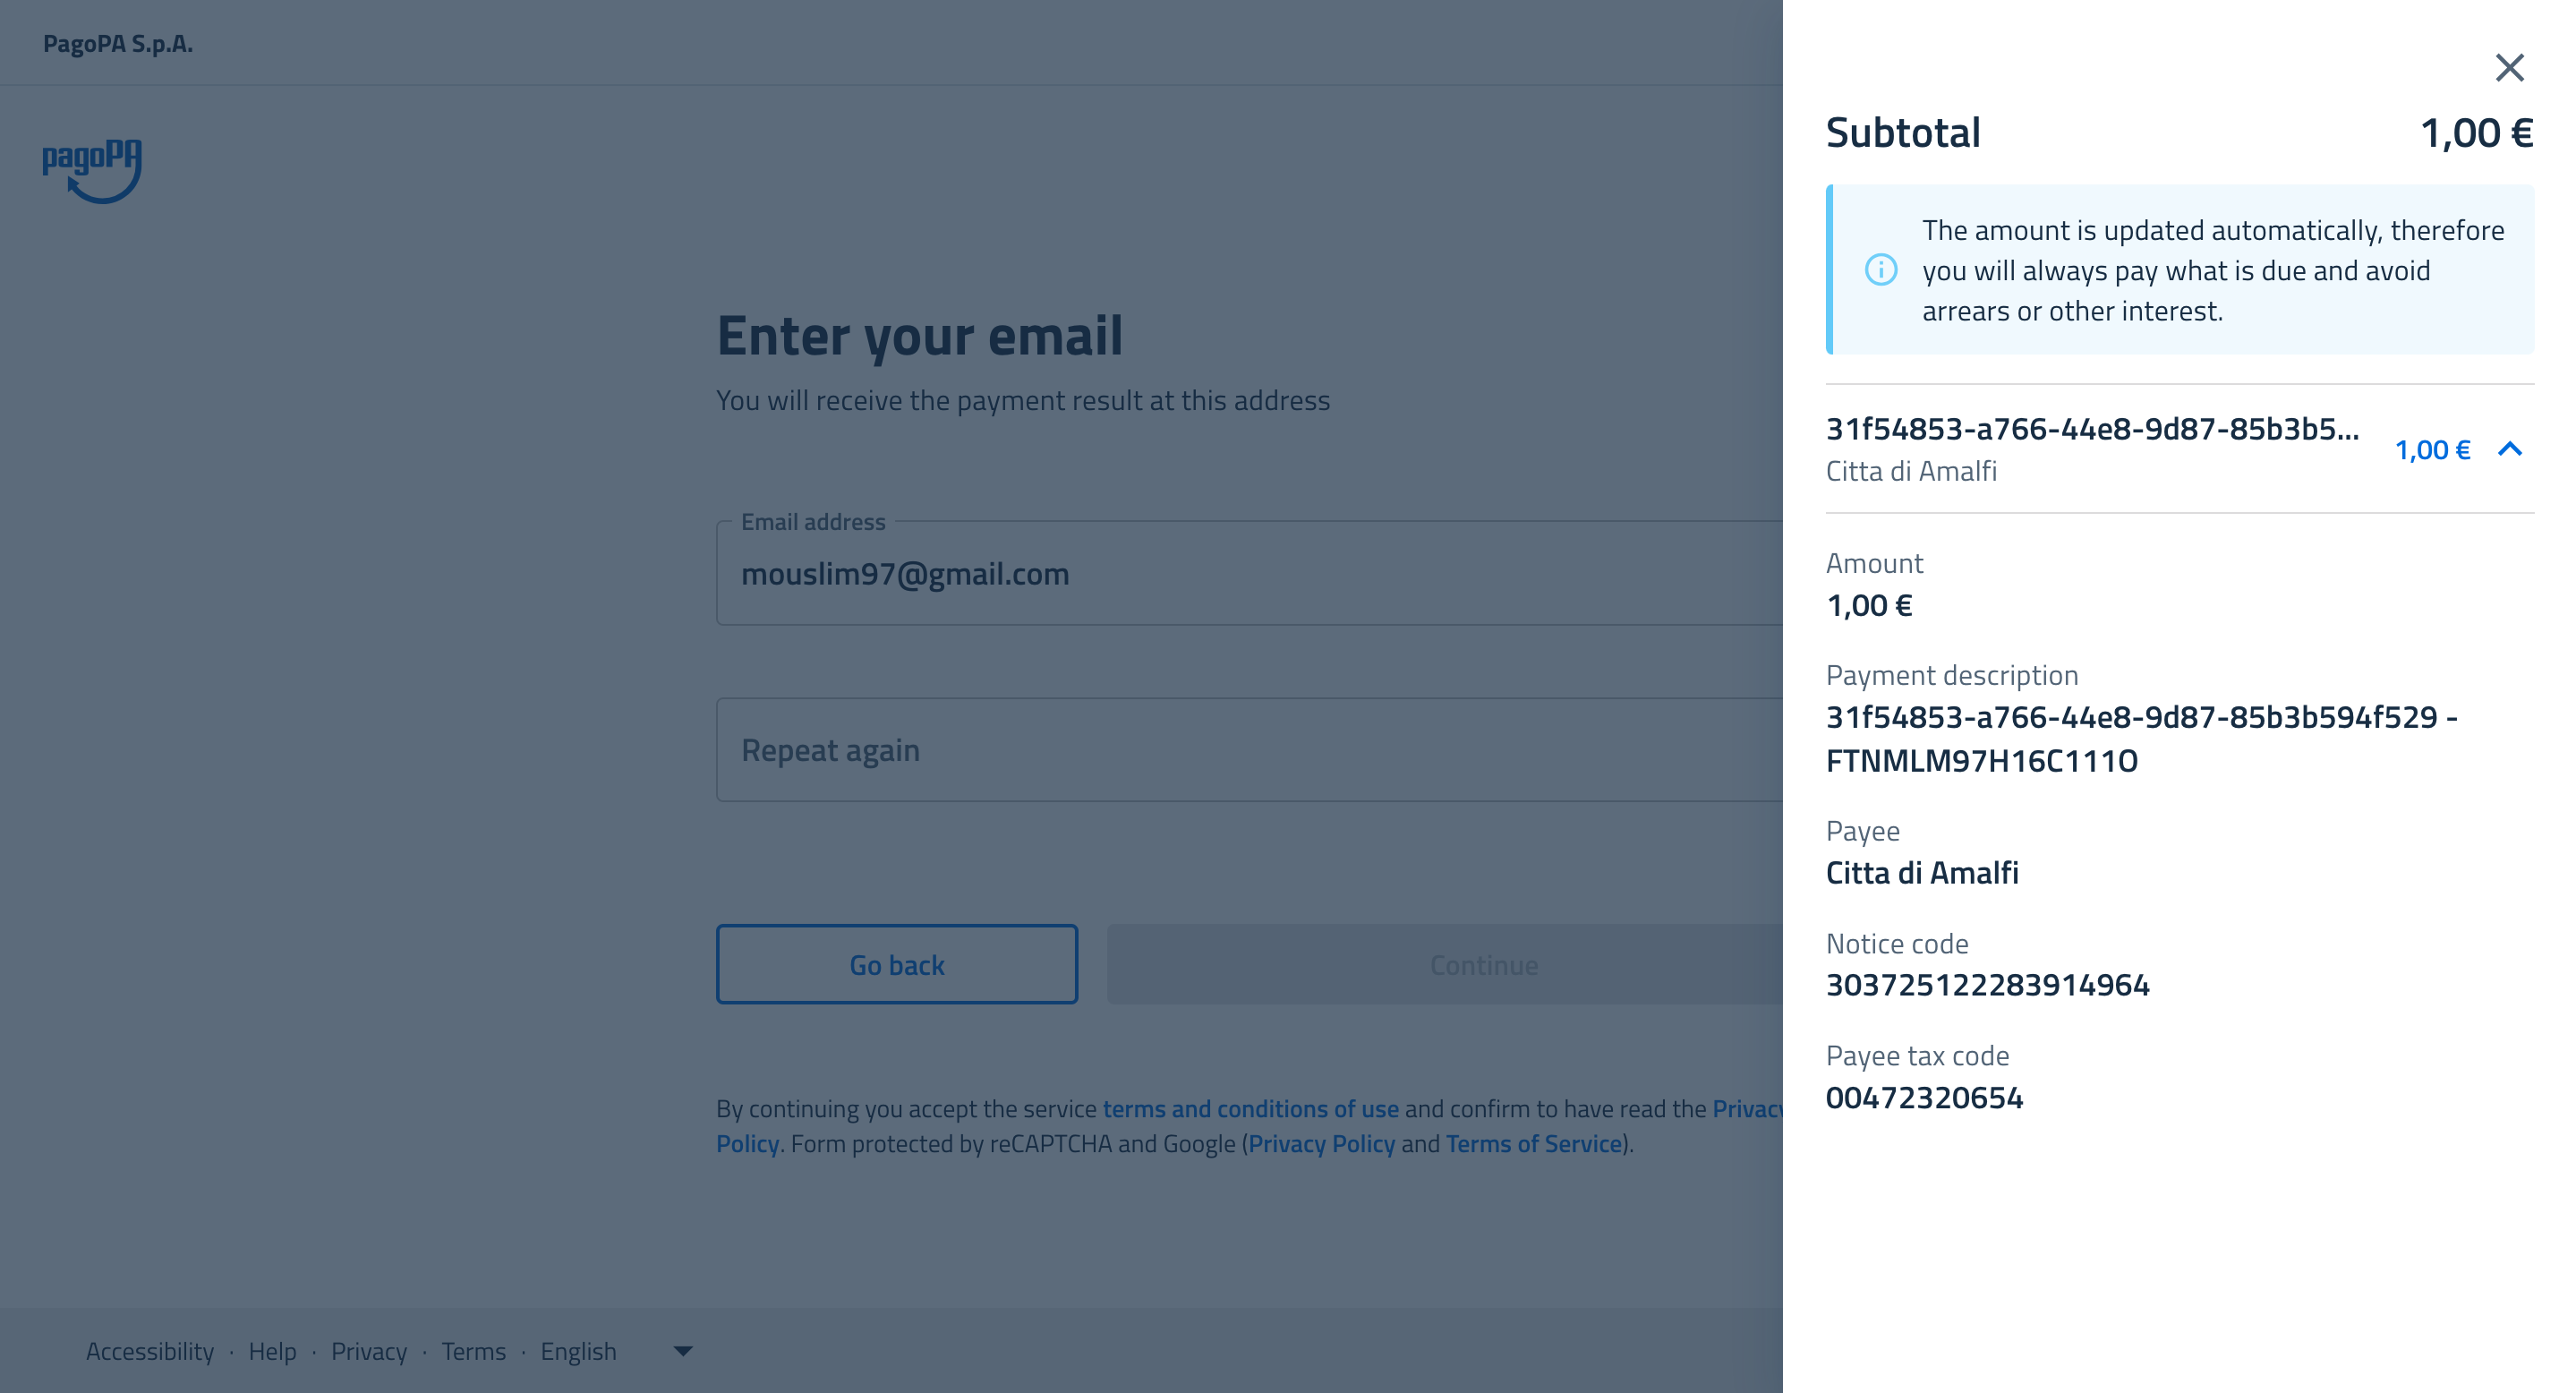Click the pagoPA logo
Screen dimensions: 2576x1393
92,170
